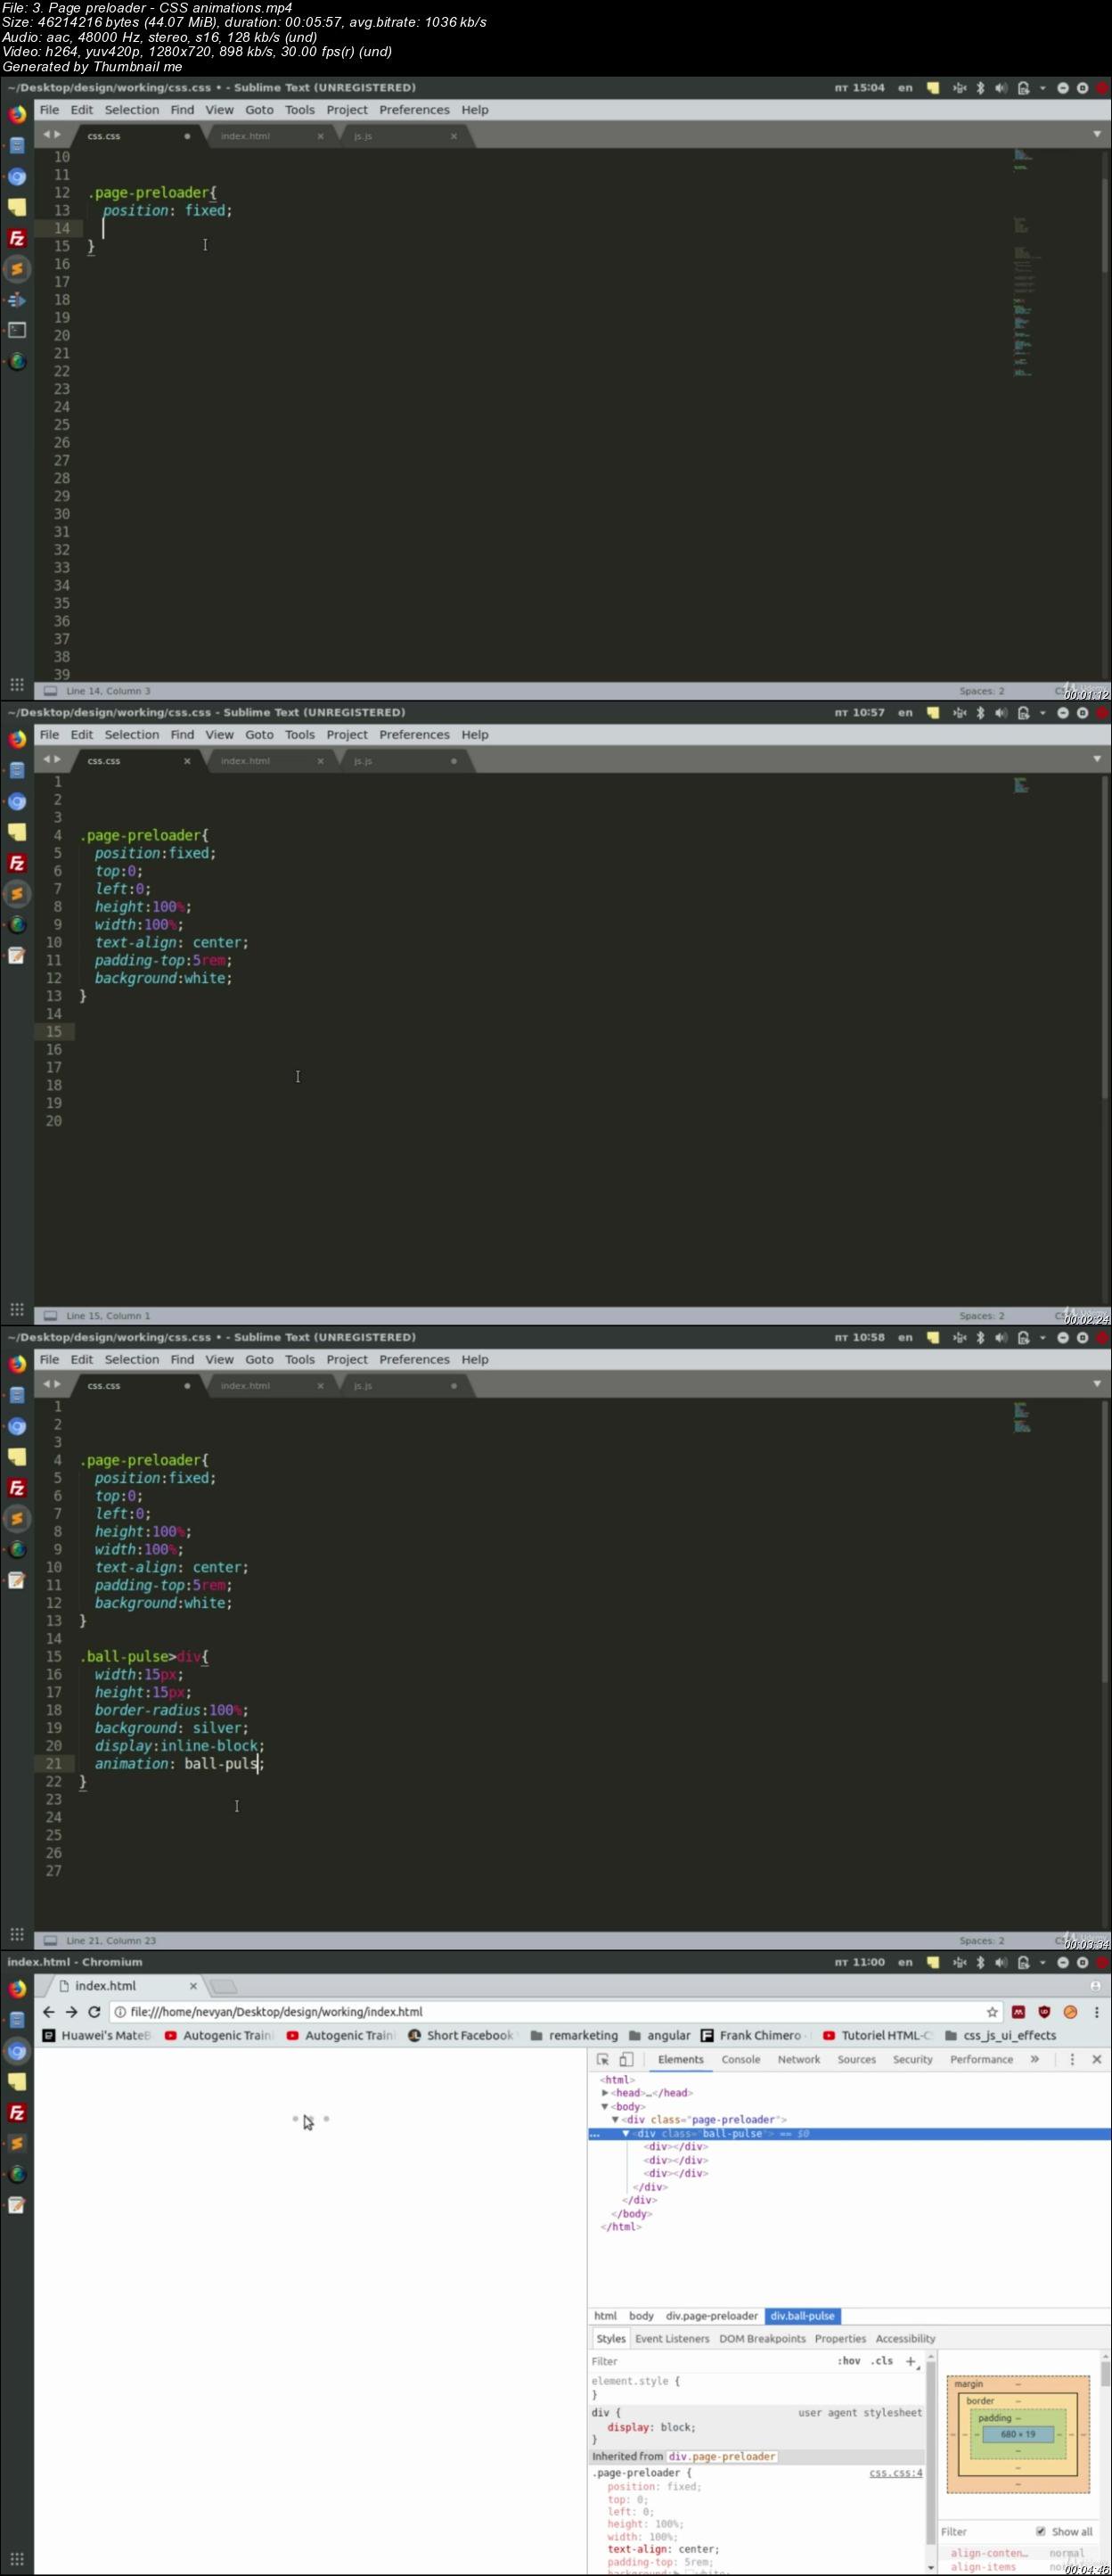Viewport: 1112px width, 2576px height.
Task: Select body in the DevTools breadcrumb
Action: coord(641,2315)
